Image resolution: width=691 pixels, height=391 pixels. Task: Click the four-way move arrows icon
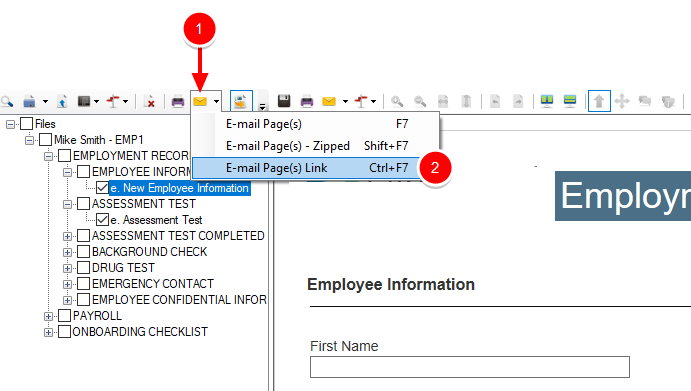622,101
